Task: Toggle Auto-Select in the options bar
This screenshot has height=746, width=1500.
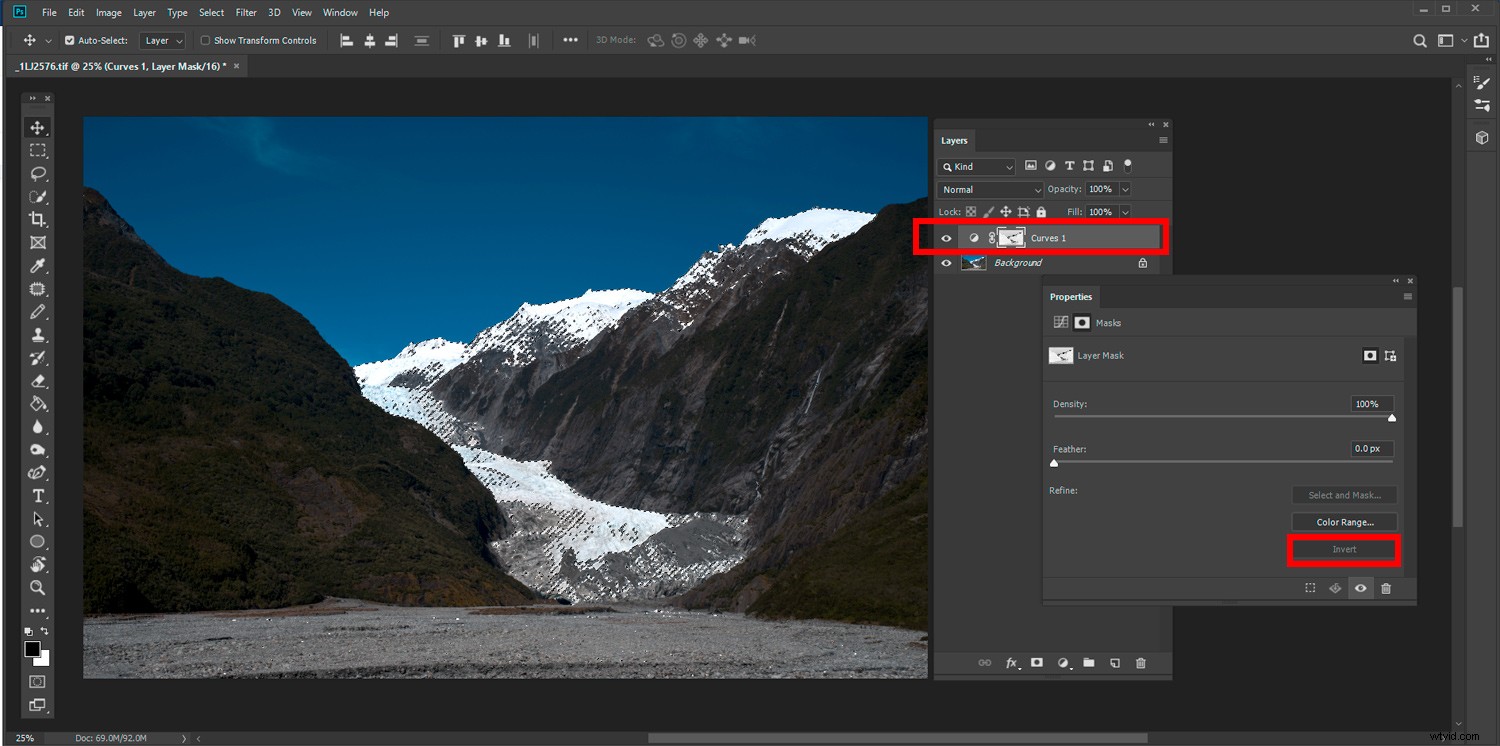Action: point(70,40)
